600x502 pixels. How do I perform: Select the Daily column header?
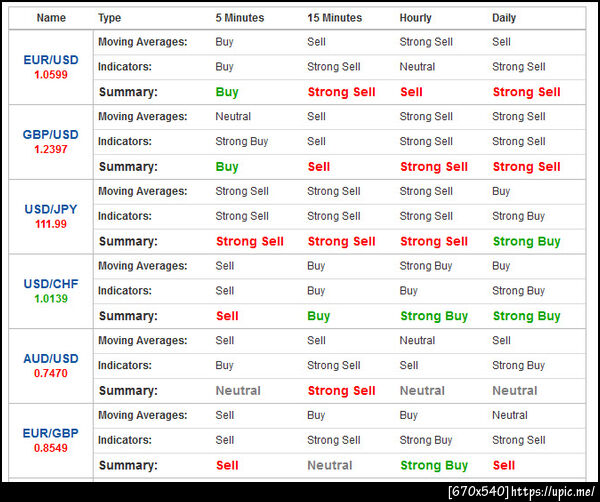[504, 18]
